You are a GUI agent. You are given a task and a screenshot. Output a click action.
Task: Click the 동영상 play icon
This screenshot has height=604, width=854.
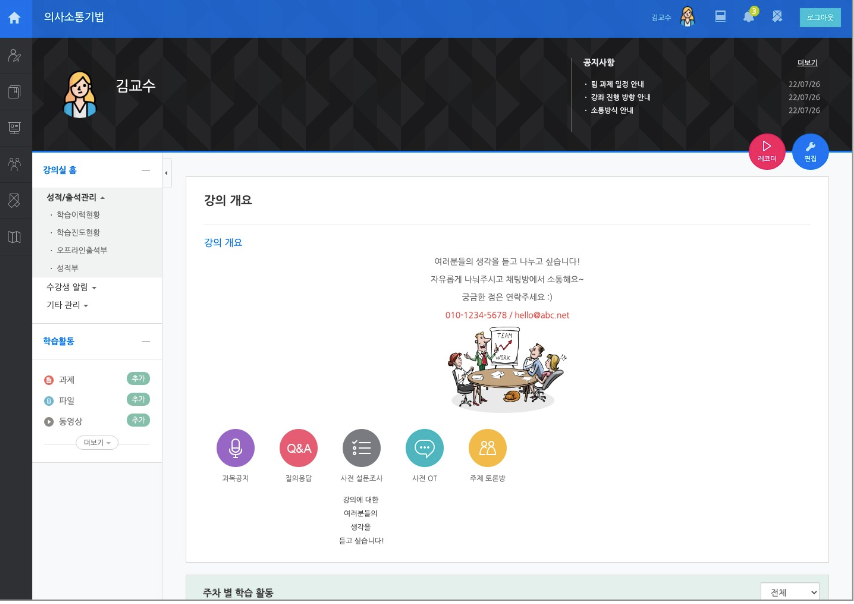(48, 422)
